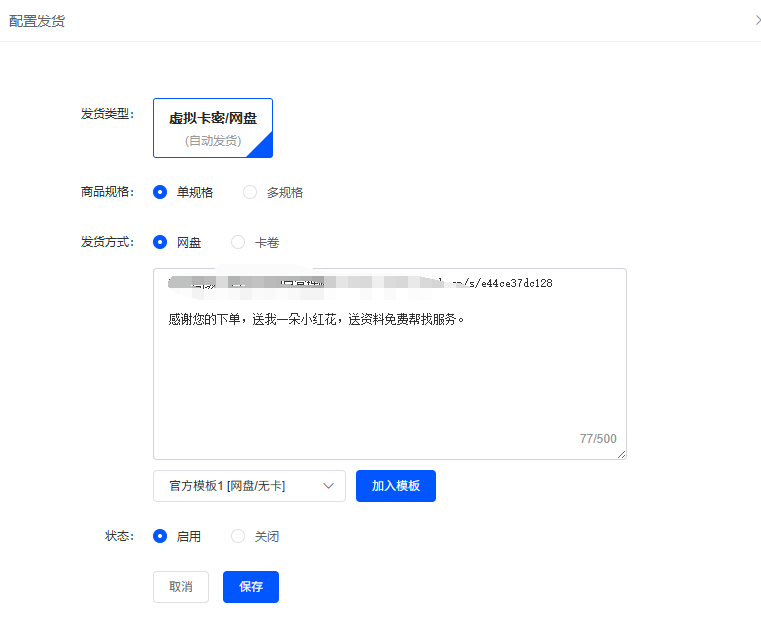This screenshot has height=629, width=761.
Task: Click the blue corner mark on the delivery card
Action: [263, 149]
